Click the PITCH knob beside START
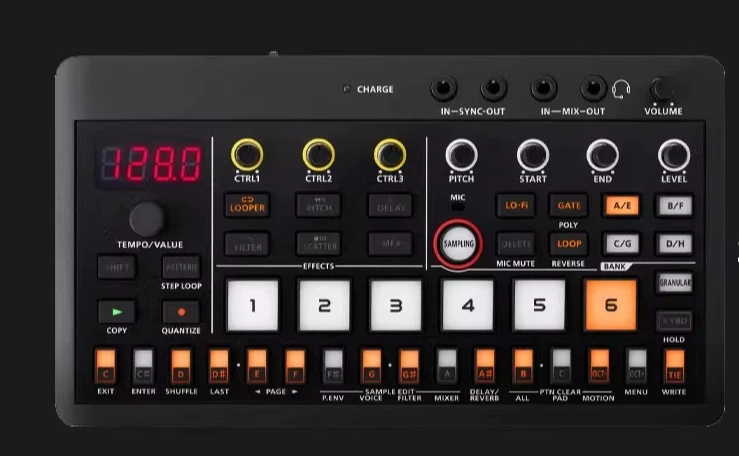 461,155
